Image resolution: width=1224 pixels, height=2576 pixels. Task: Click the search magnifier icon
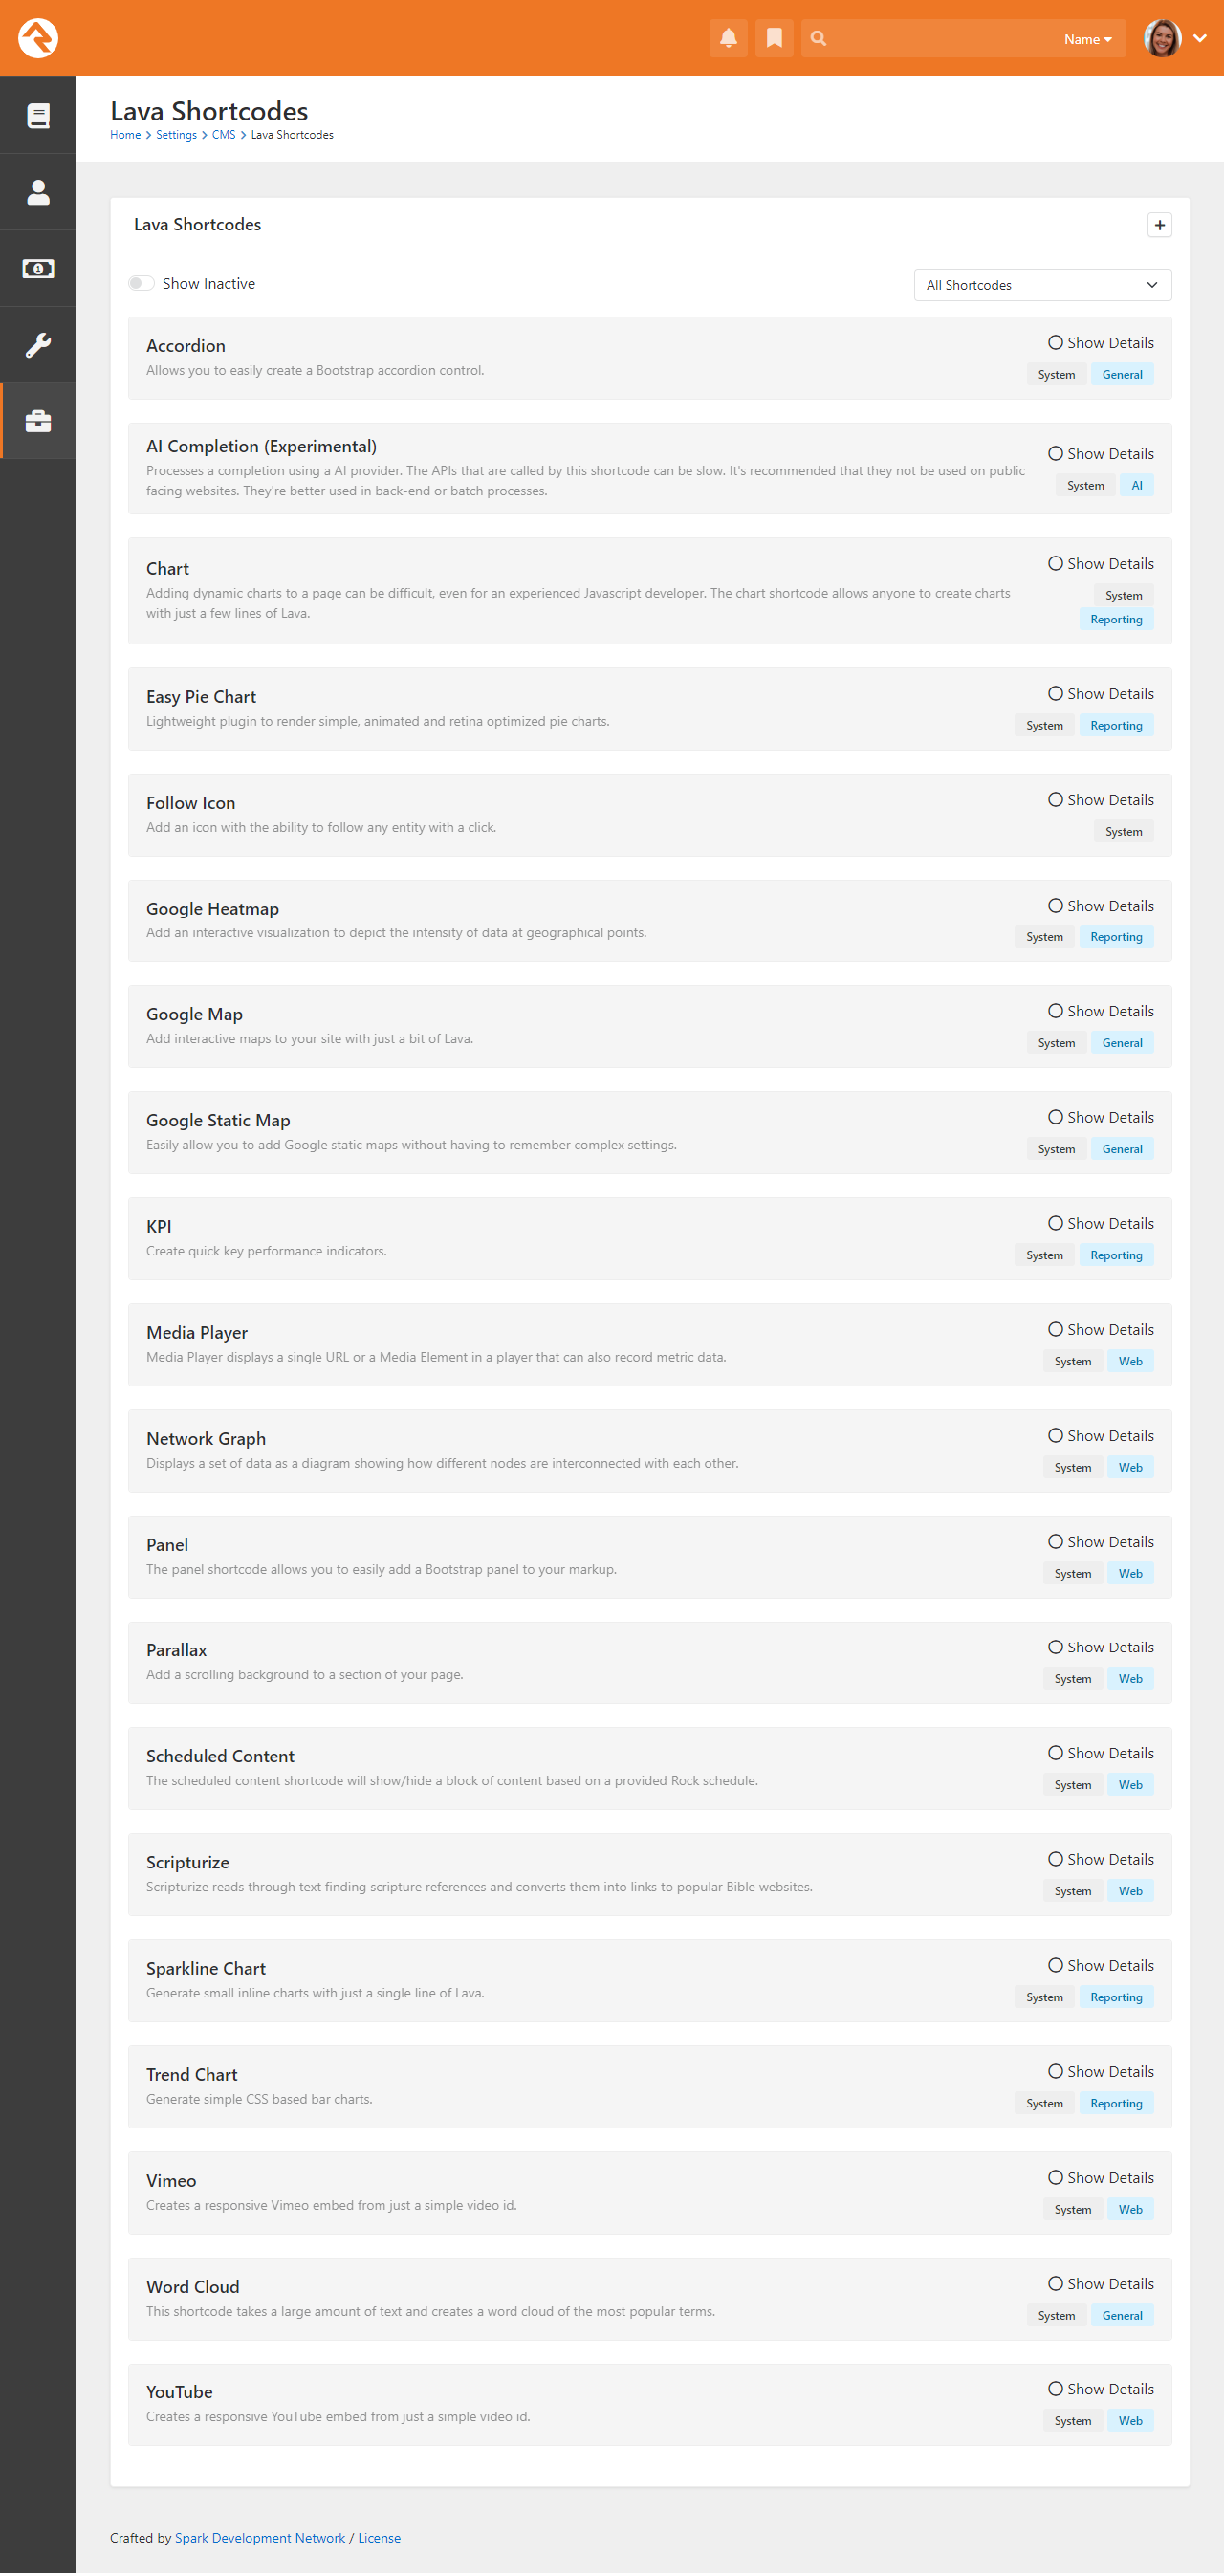(818, 38)
